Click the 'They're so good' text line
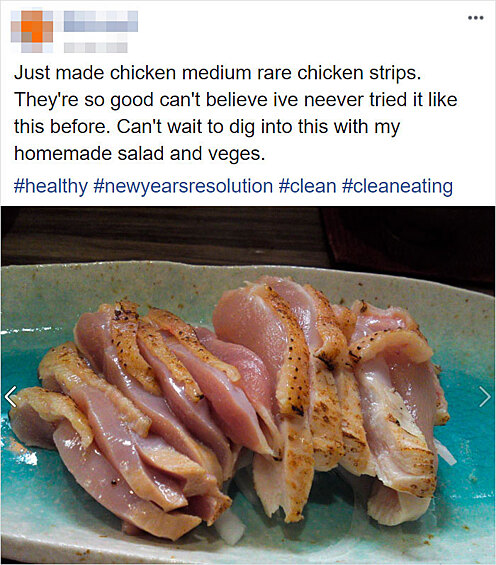The image size is (496, 565). [236, 100]
